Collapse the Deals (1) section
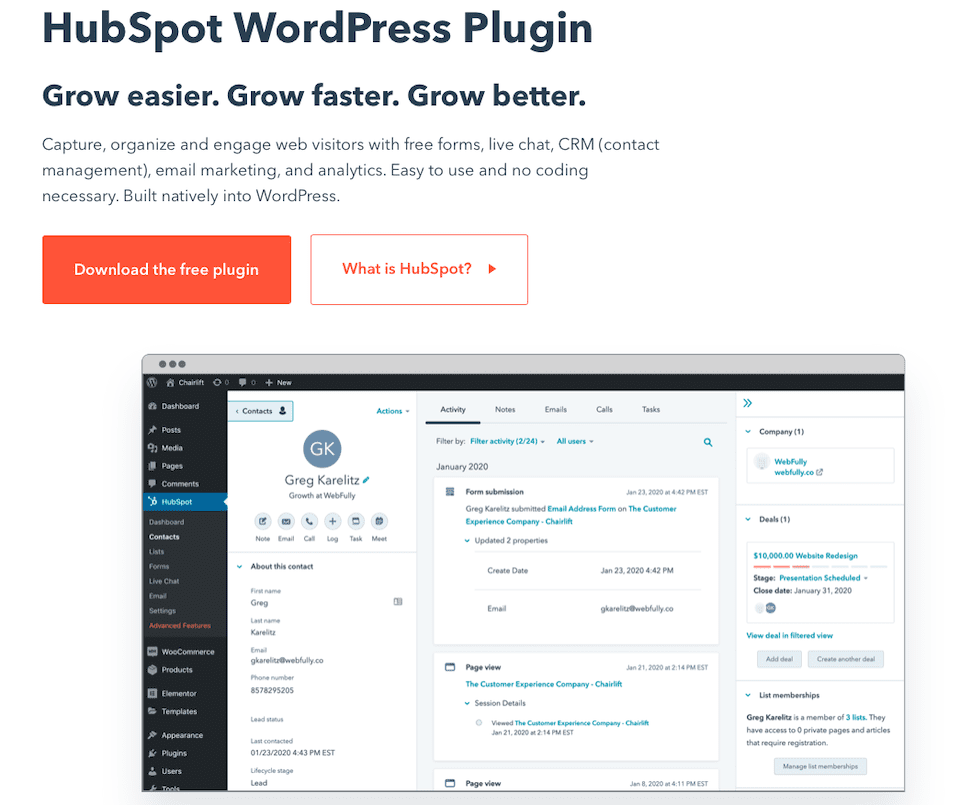 [x=746, y=519]
